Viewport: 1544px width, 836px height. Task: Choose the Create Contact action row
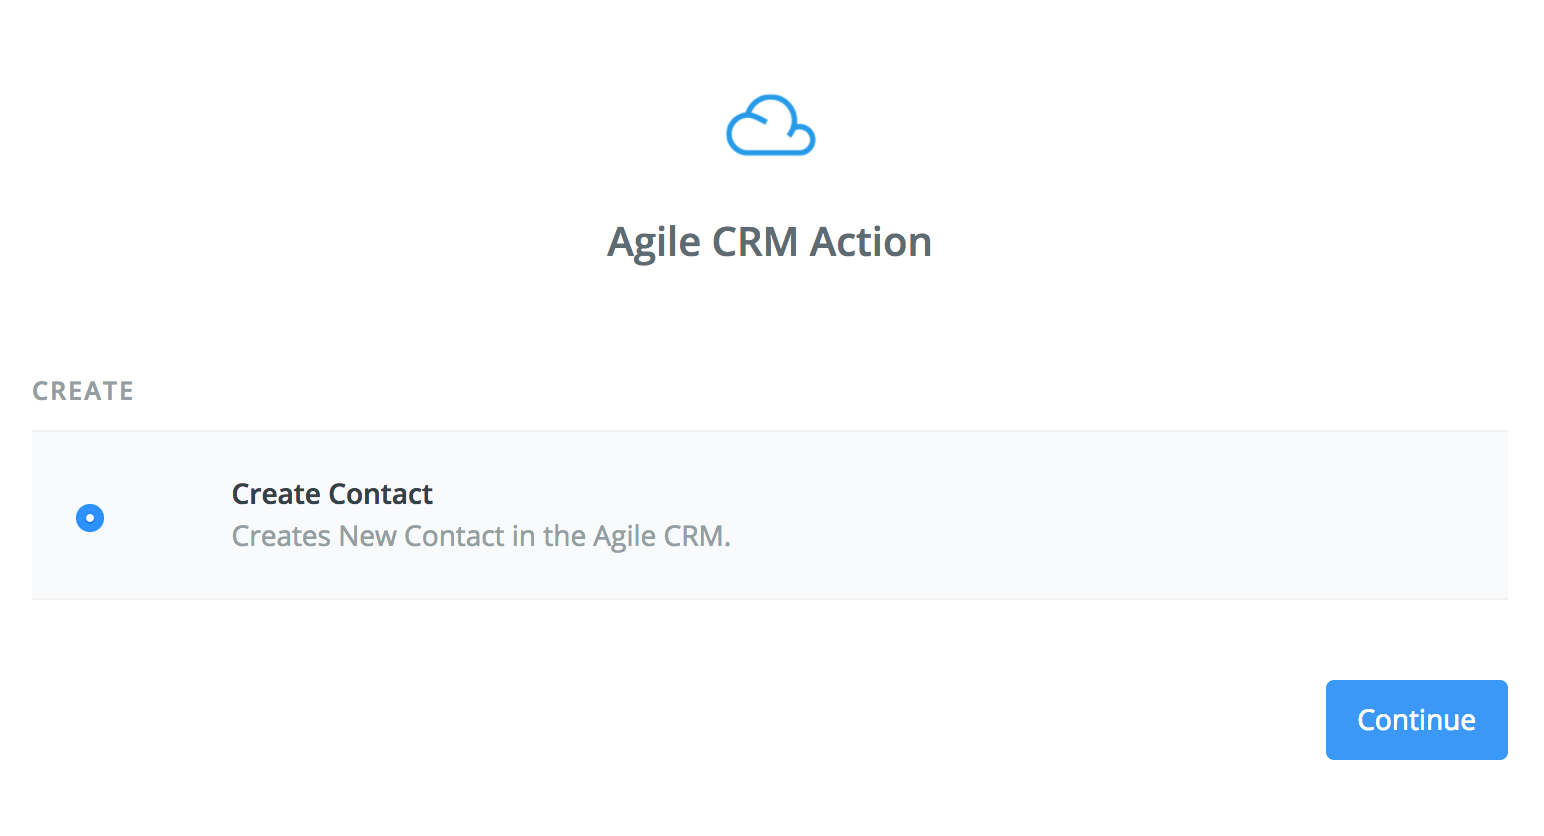pyautogui.click(x=770, y=516)
